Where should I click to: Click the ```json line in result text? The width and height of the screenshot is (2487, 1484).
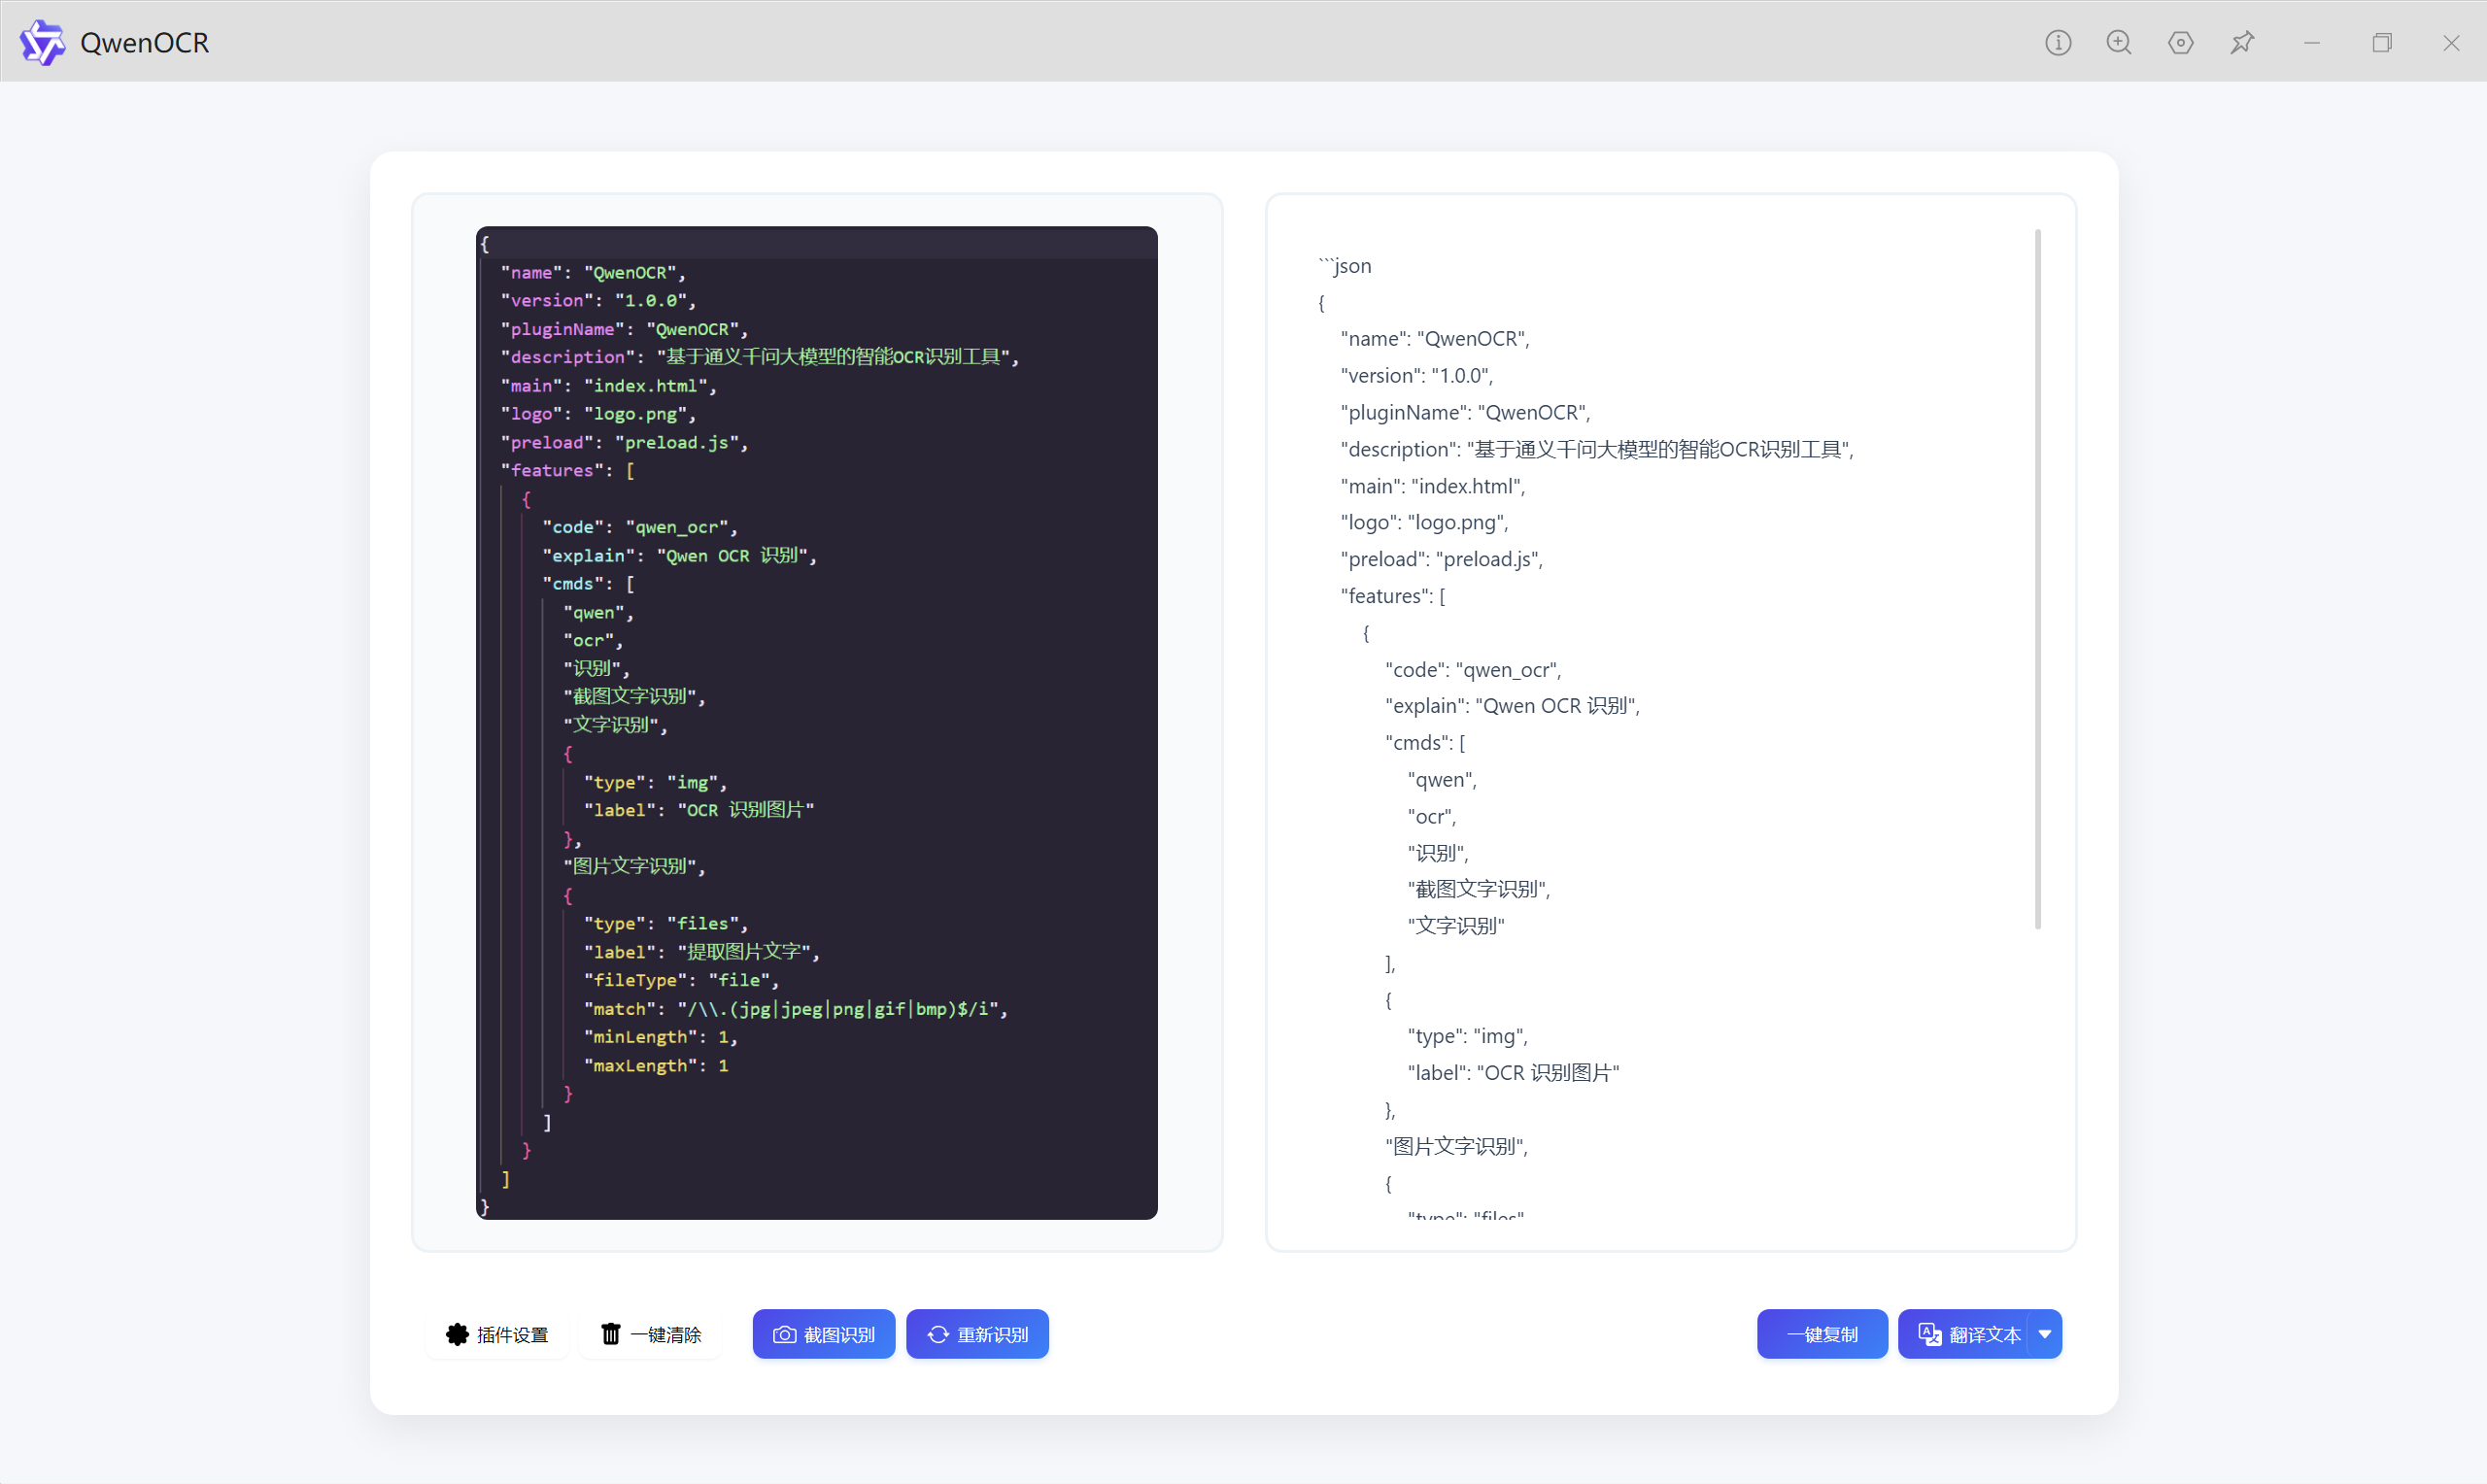pyautogui.click(x=1345, y=266)
